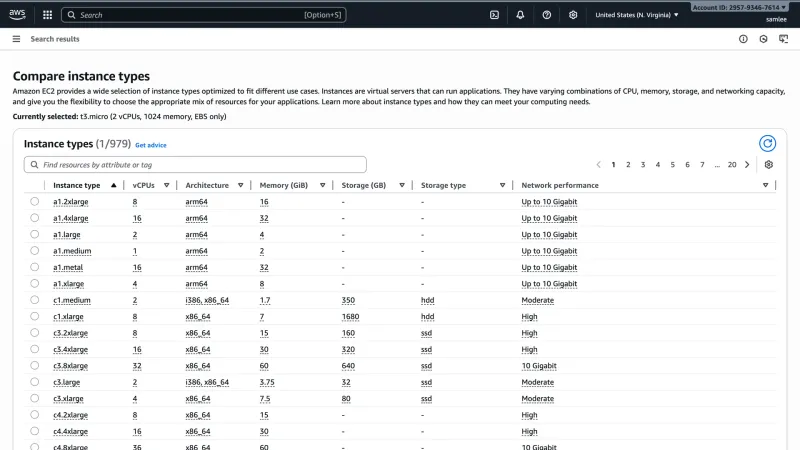The height and width of the screenshot is (450, 800).
Task: Select the a1.metal radio button
Action: coord(34,267)
